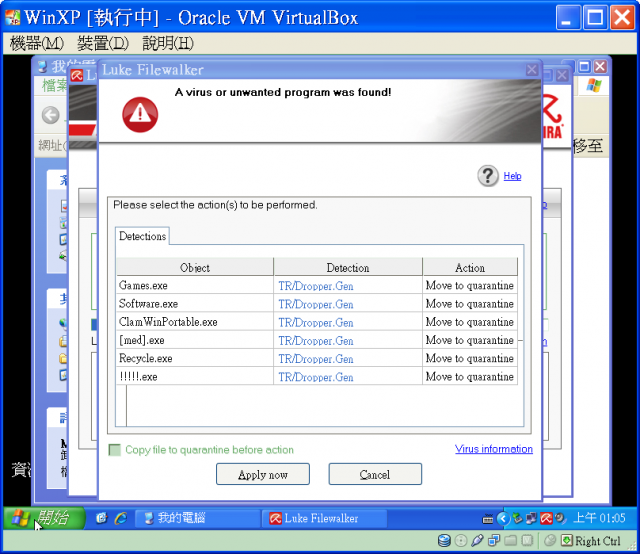Switch to 我的電腦 taskbar button
The width and height of the screenshot is (640, 554).
tap(197, 518)
